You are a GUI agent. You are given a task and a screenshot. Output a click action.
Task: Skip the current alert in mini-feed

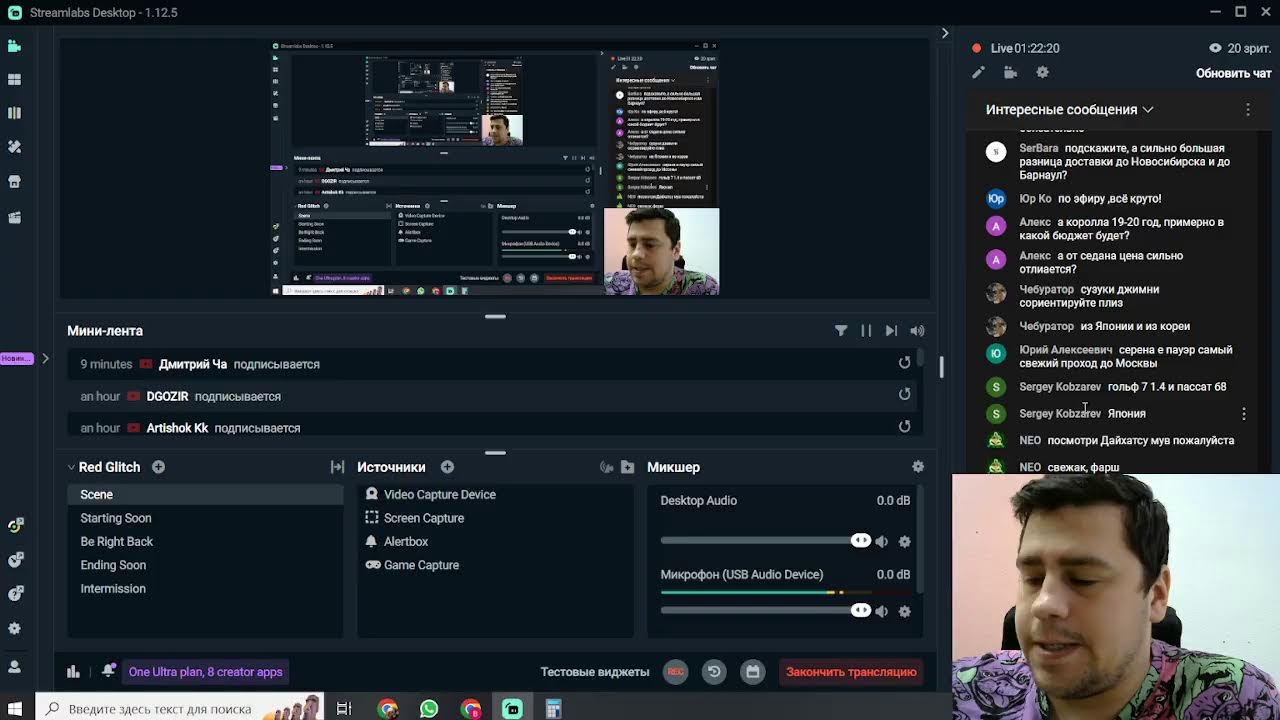[891, 331]
